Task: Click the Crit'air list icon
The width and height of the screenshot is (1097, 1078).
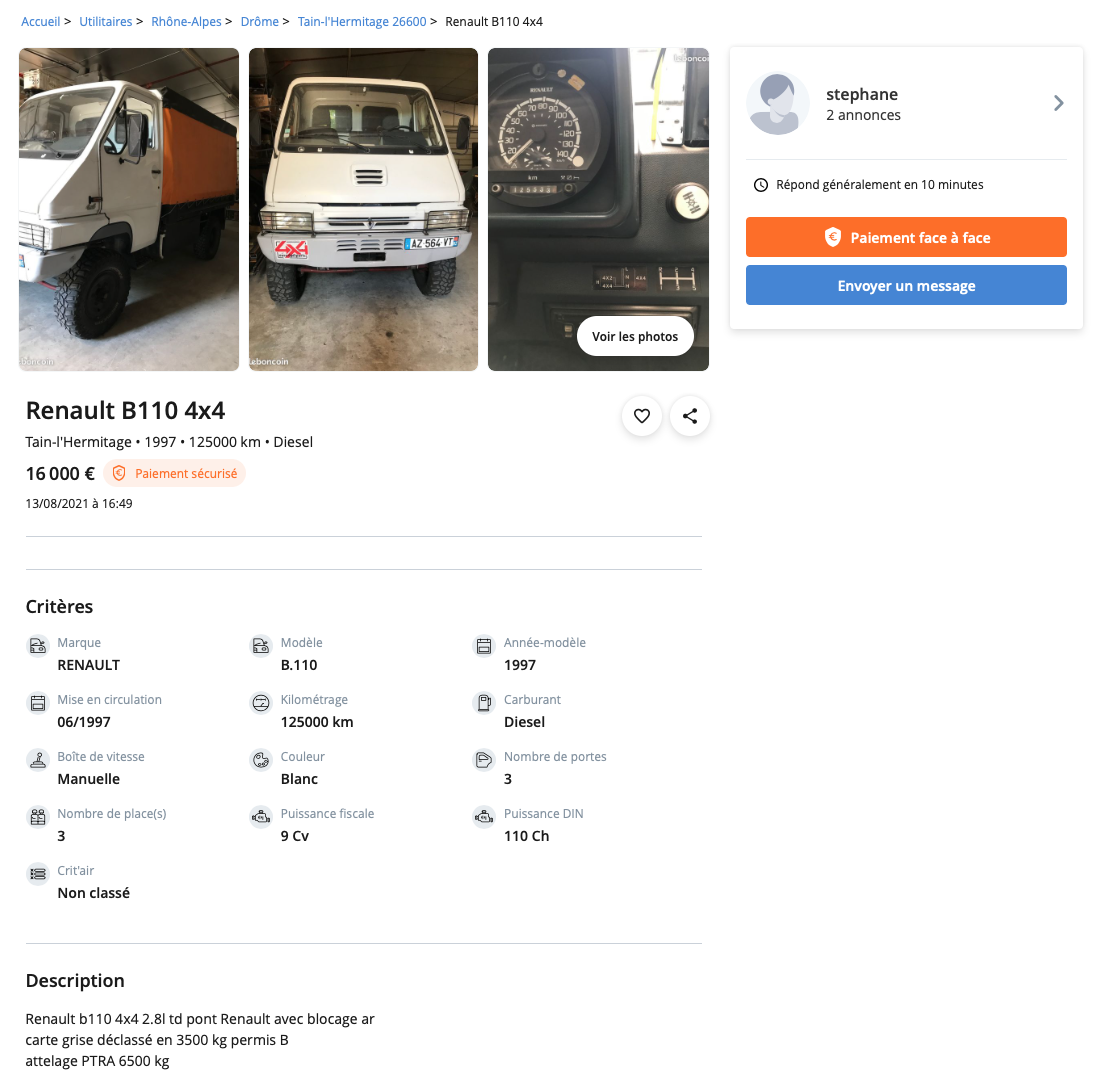Action: click(x=38, y=874)
